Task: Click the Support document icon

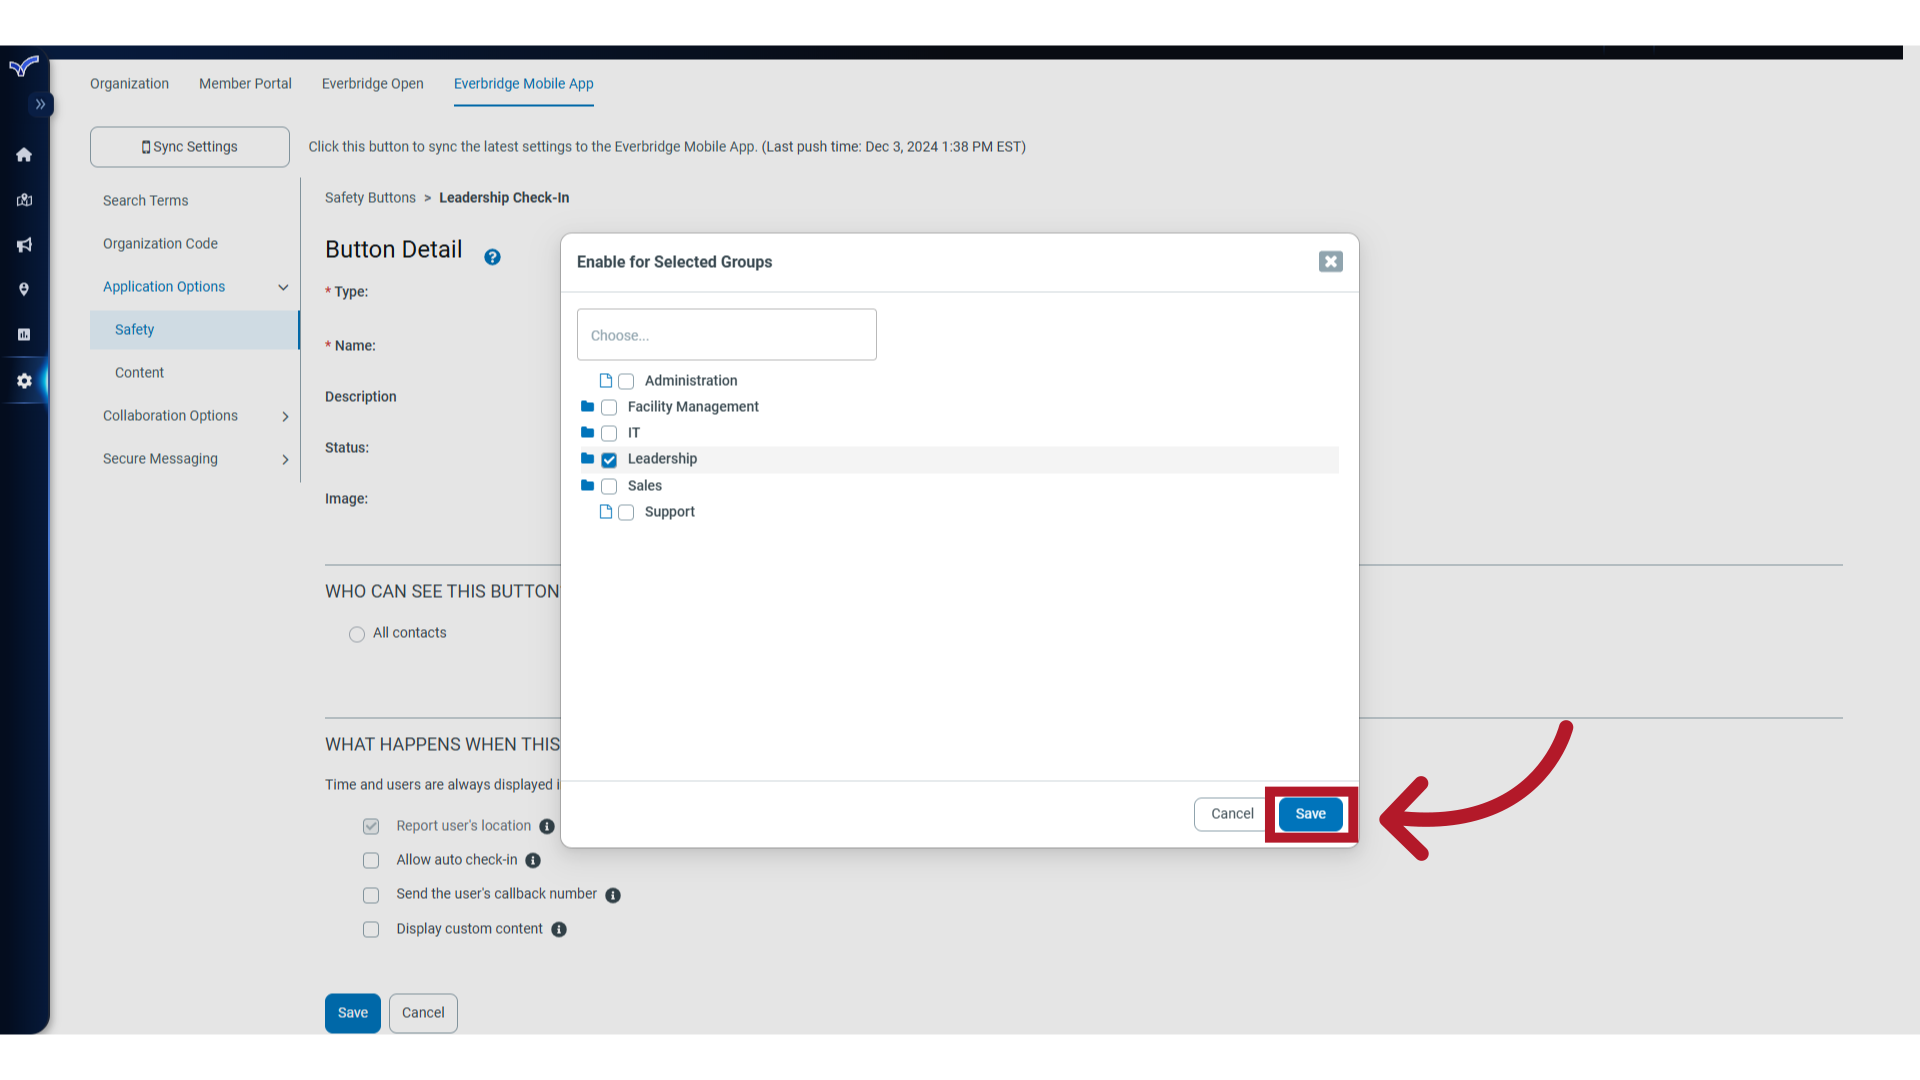Action: [605, 511]
